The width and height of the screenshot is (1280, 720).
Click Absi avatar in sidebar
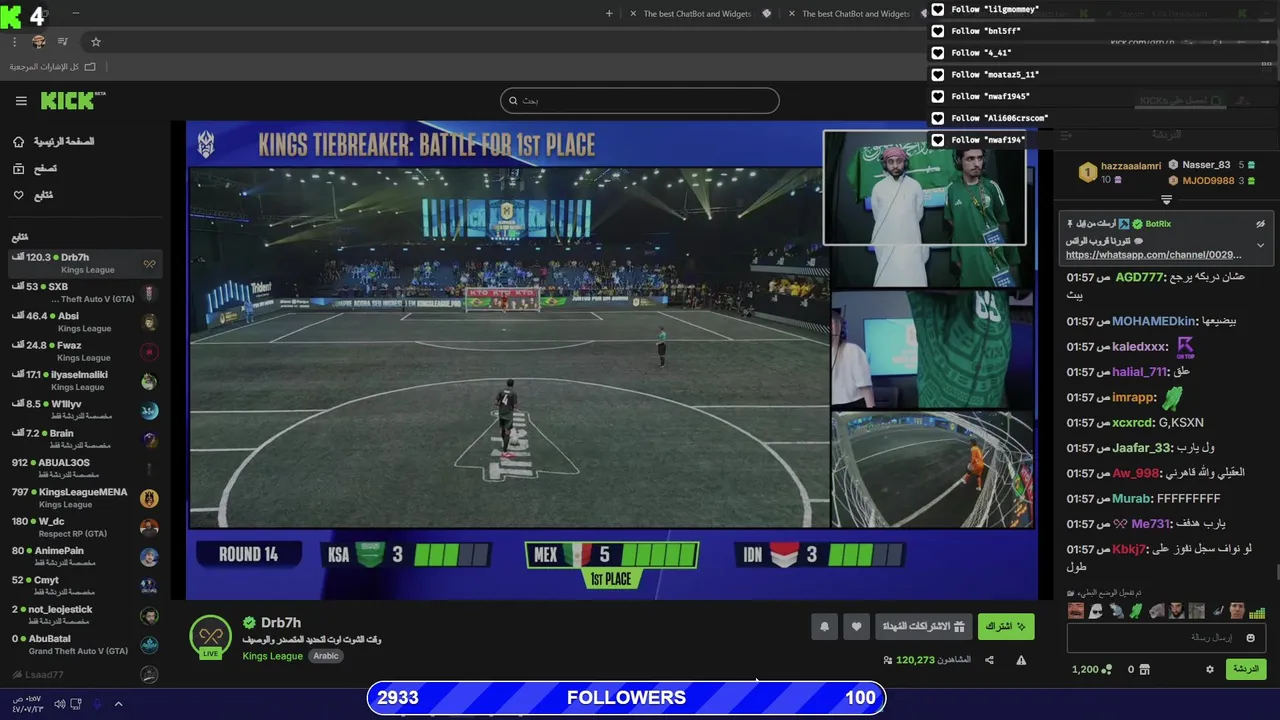click(x=149, y=322)
